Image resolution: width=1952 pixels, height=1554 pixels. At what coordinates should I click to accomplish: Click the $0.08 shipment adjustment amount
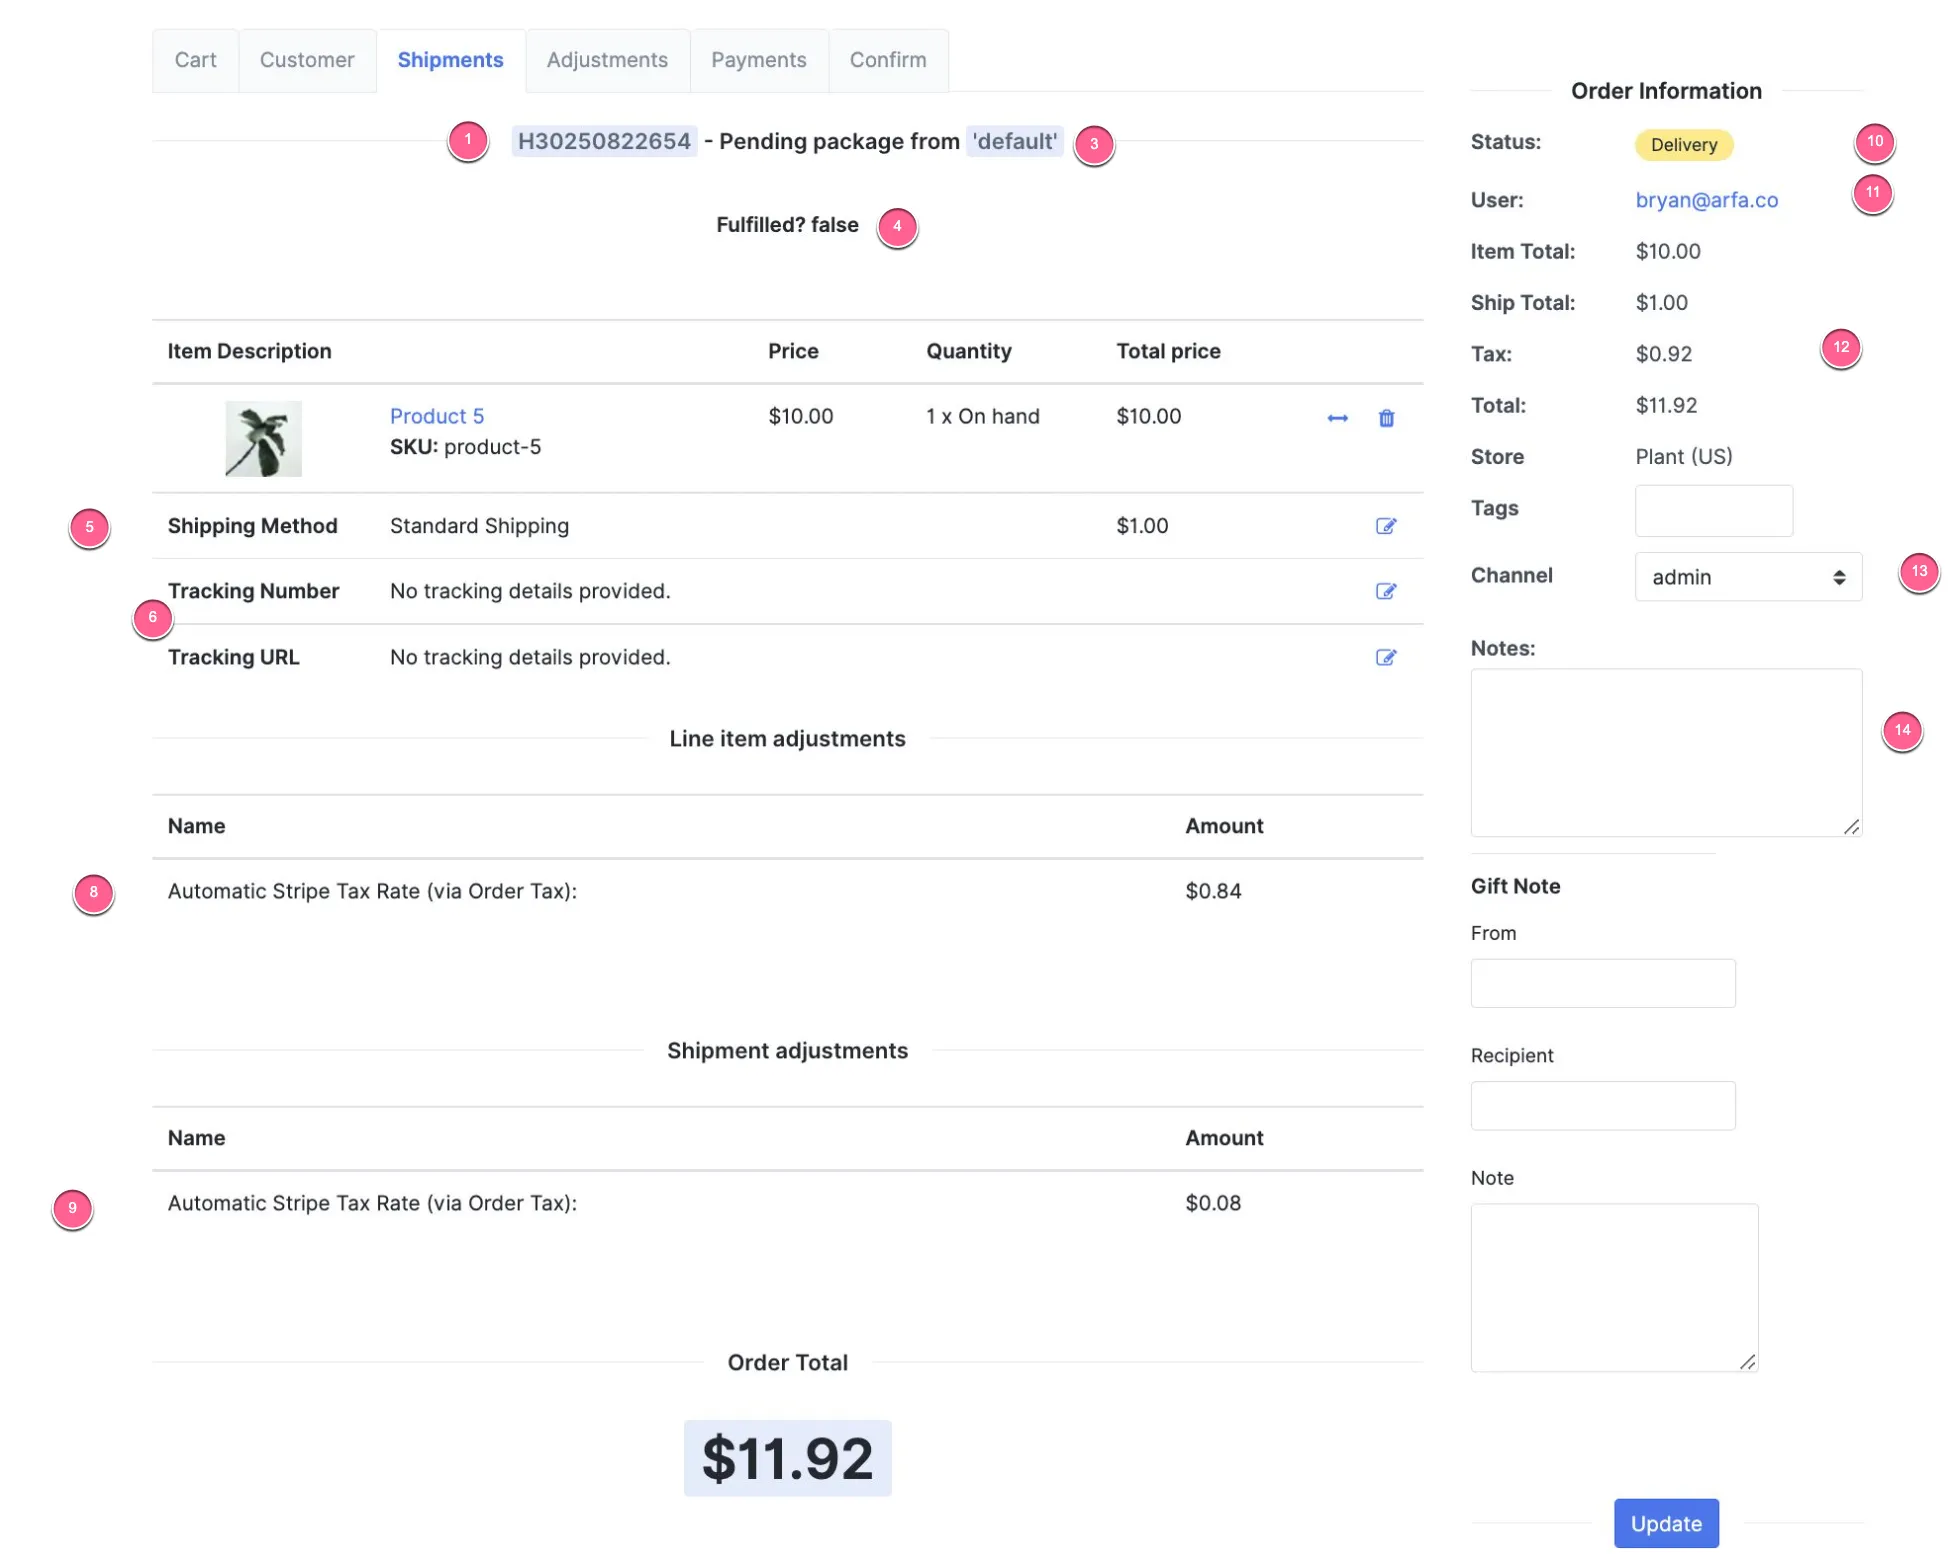pyautogui.click(x=1213, y=1203)
